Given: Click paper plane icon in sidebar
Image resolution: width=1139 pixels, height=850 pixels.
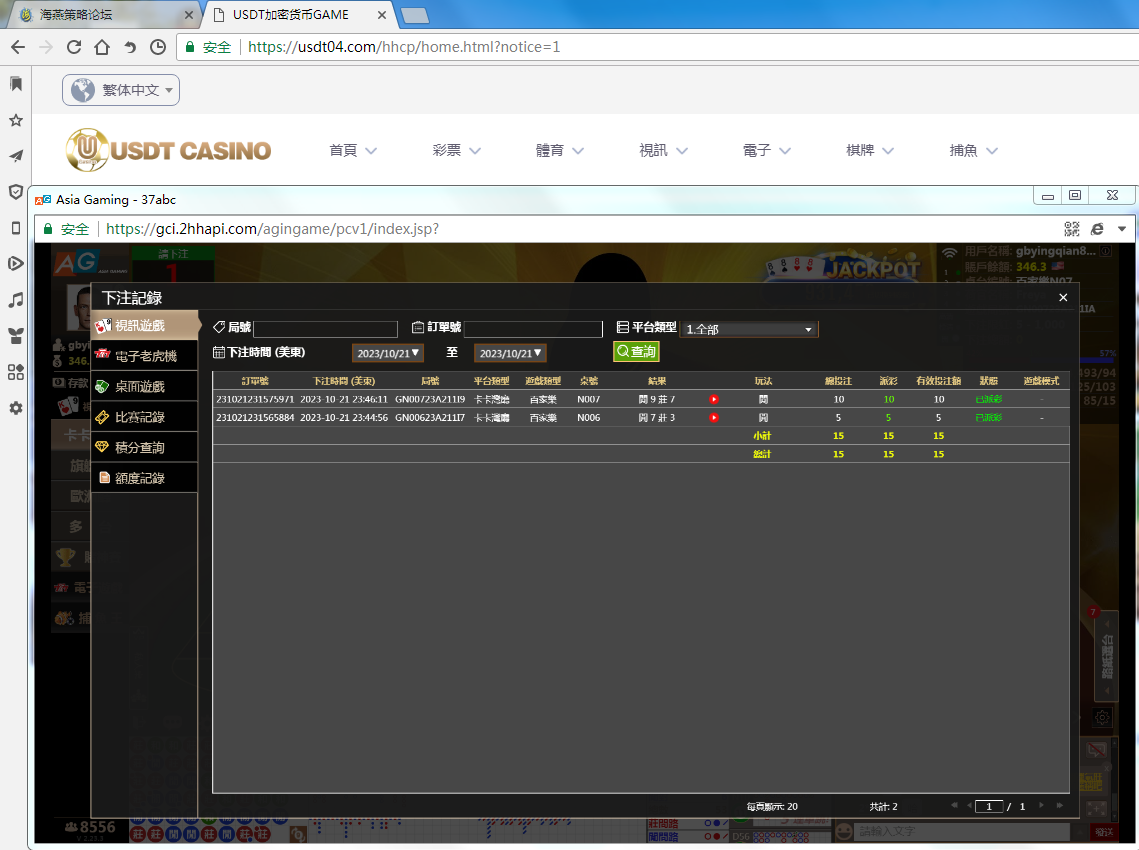Looking at the screenshot, I should pos(16,155).
